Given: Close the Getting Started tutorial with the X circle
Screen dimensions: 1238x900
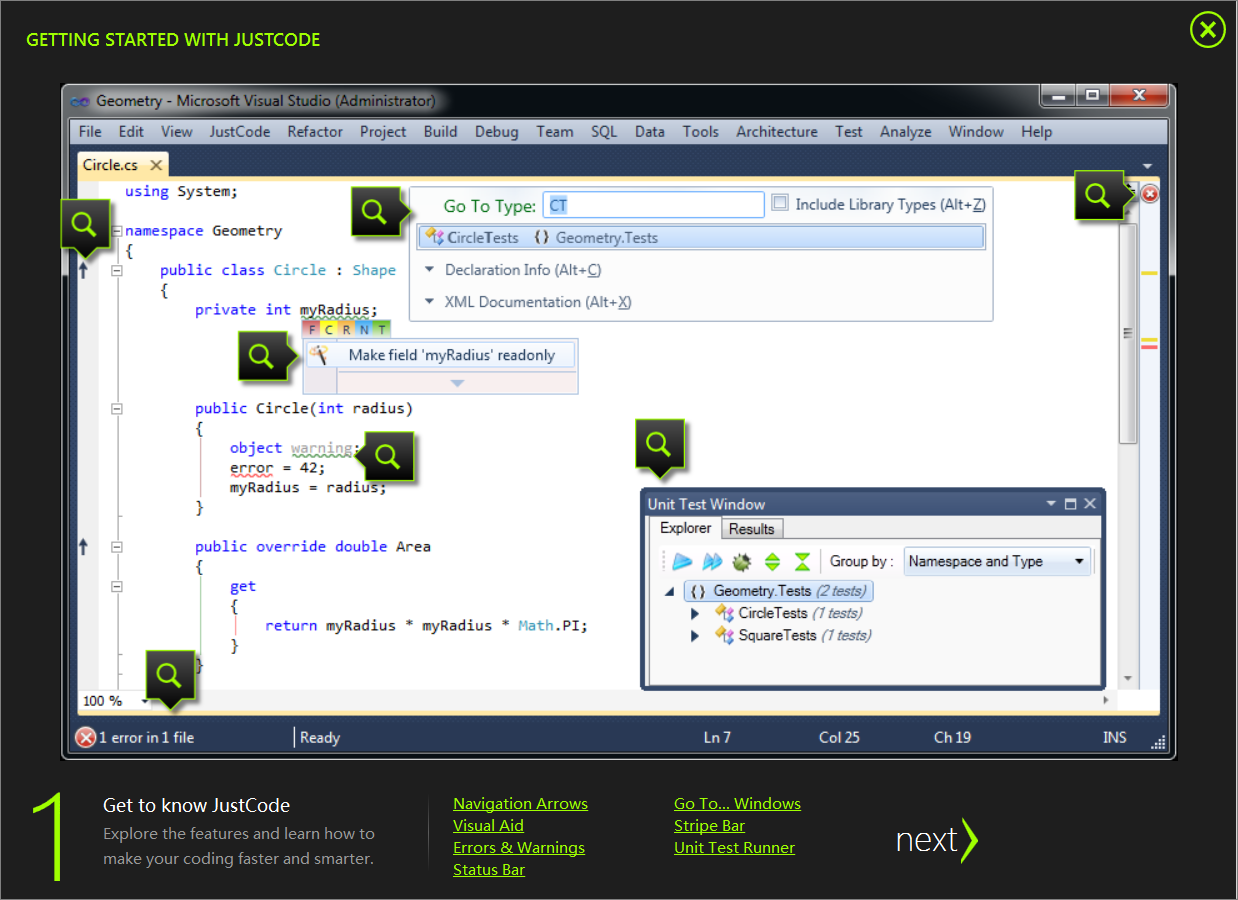Looking at the screenshot, I should (1207, 29).
